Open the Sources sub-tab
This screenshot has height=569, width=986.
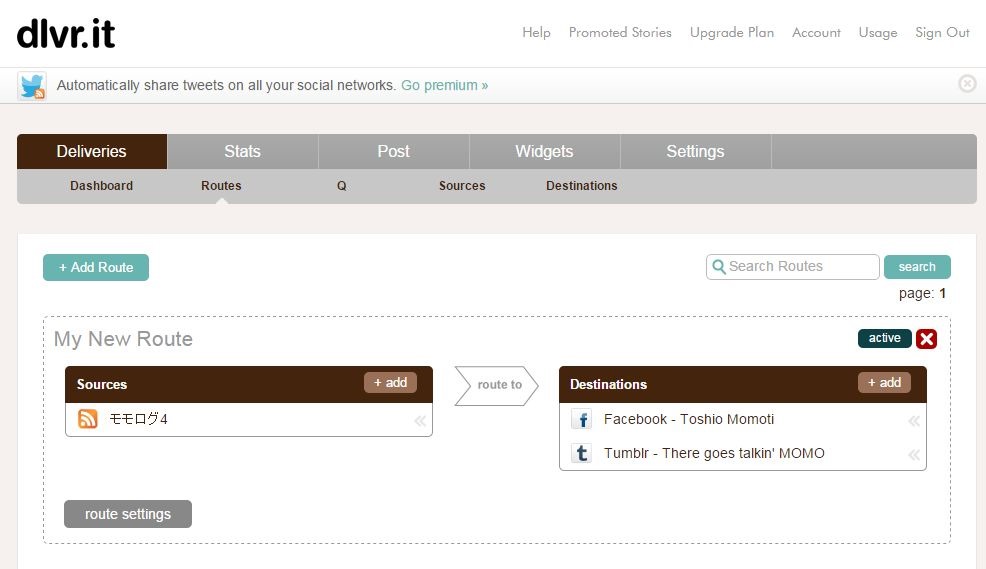click(x=462, y=186)
